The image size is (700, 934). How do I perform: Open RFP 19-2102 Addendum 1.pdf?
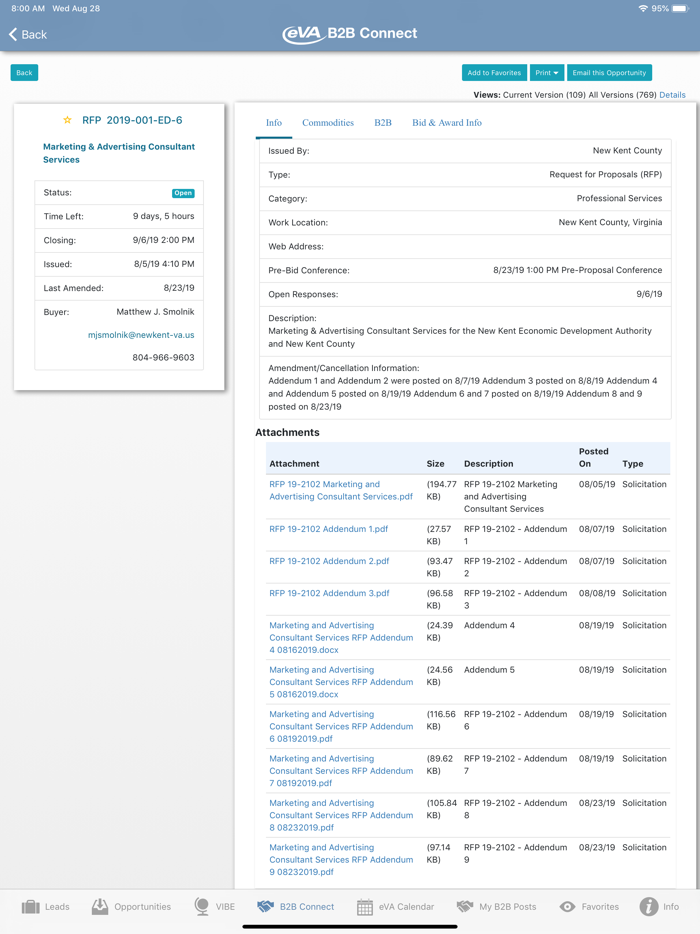[x=328, y=529]
